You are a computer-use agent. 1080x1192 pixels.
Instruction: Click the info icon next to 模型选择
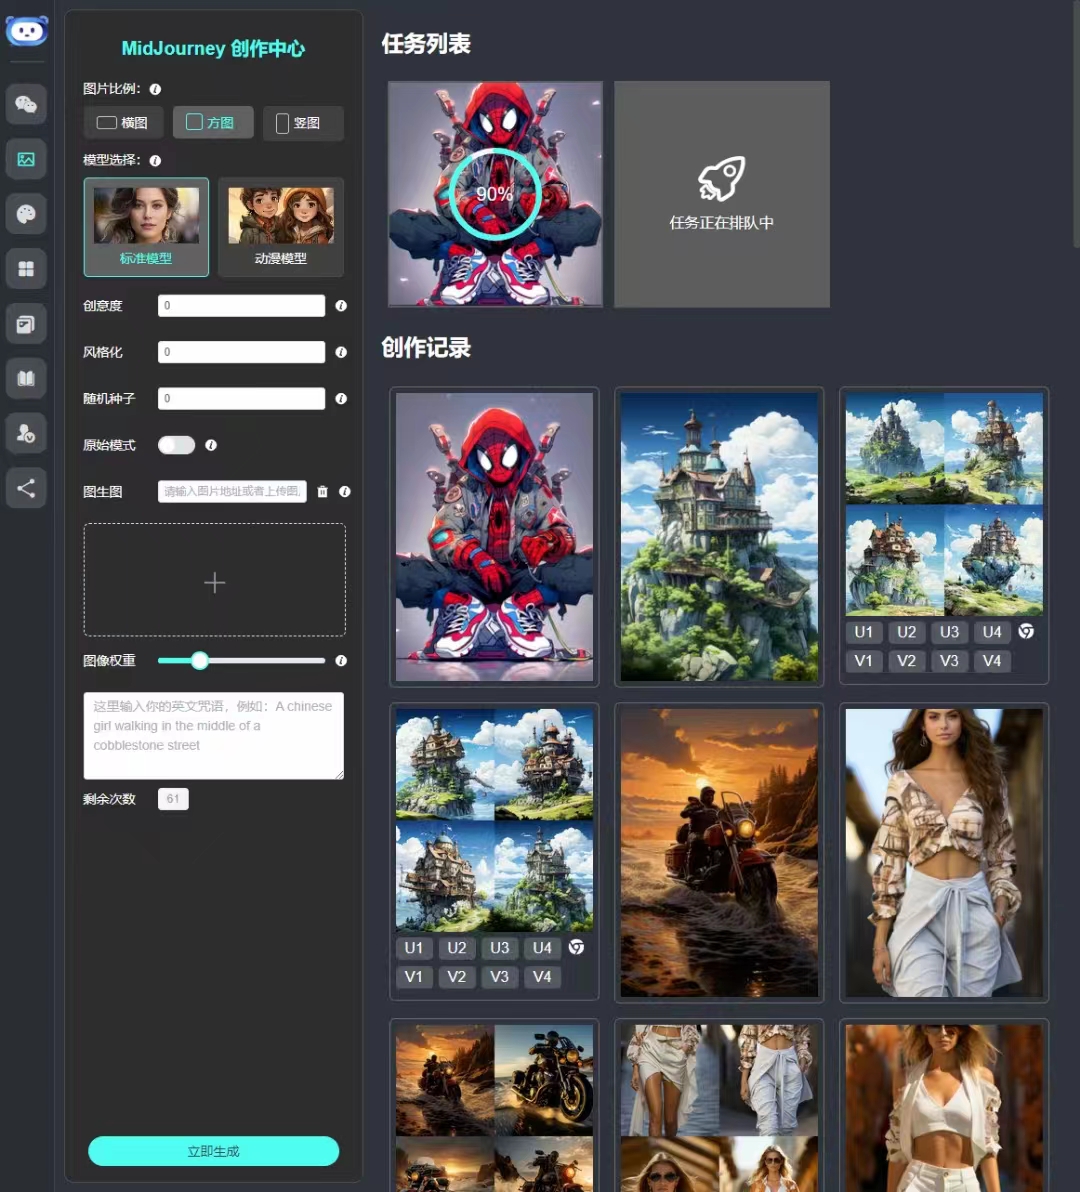156,160
